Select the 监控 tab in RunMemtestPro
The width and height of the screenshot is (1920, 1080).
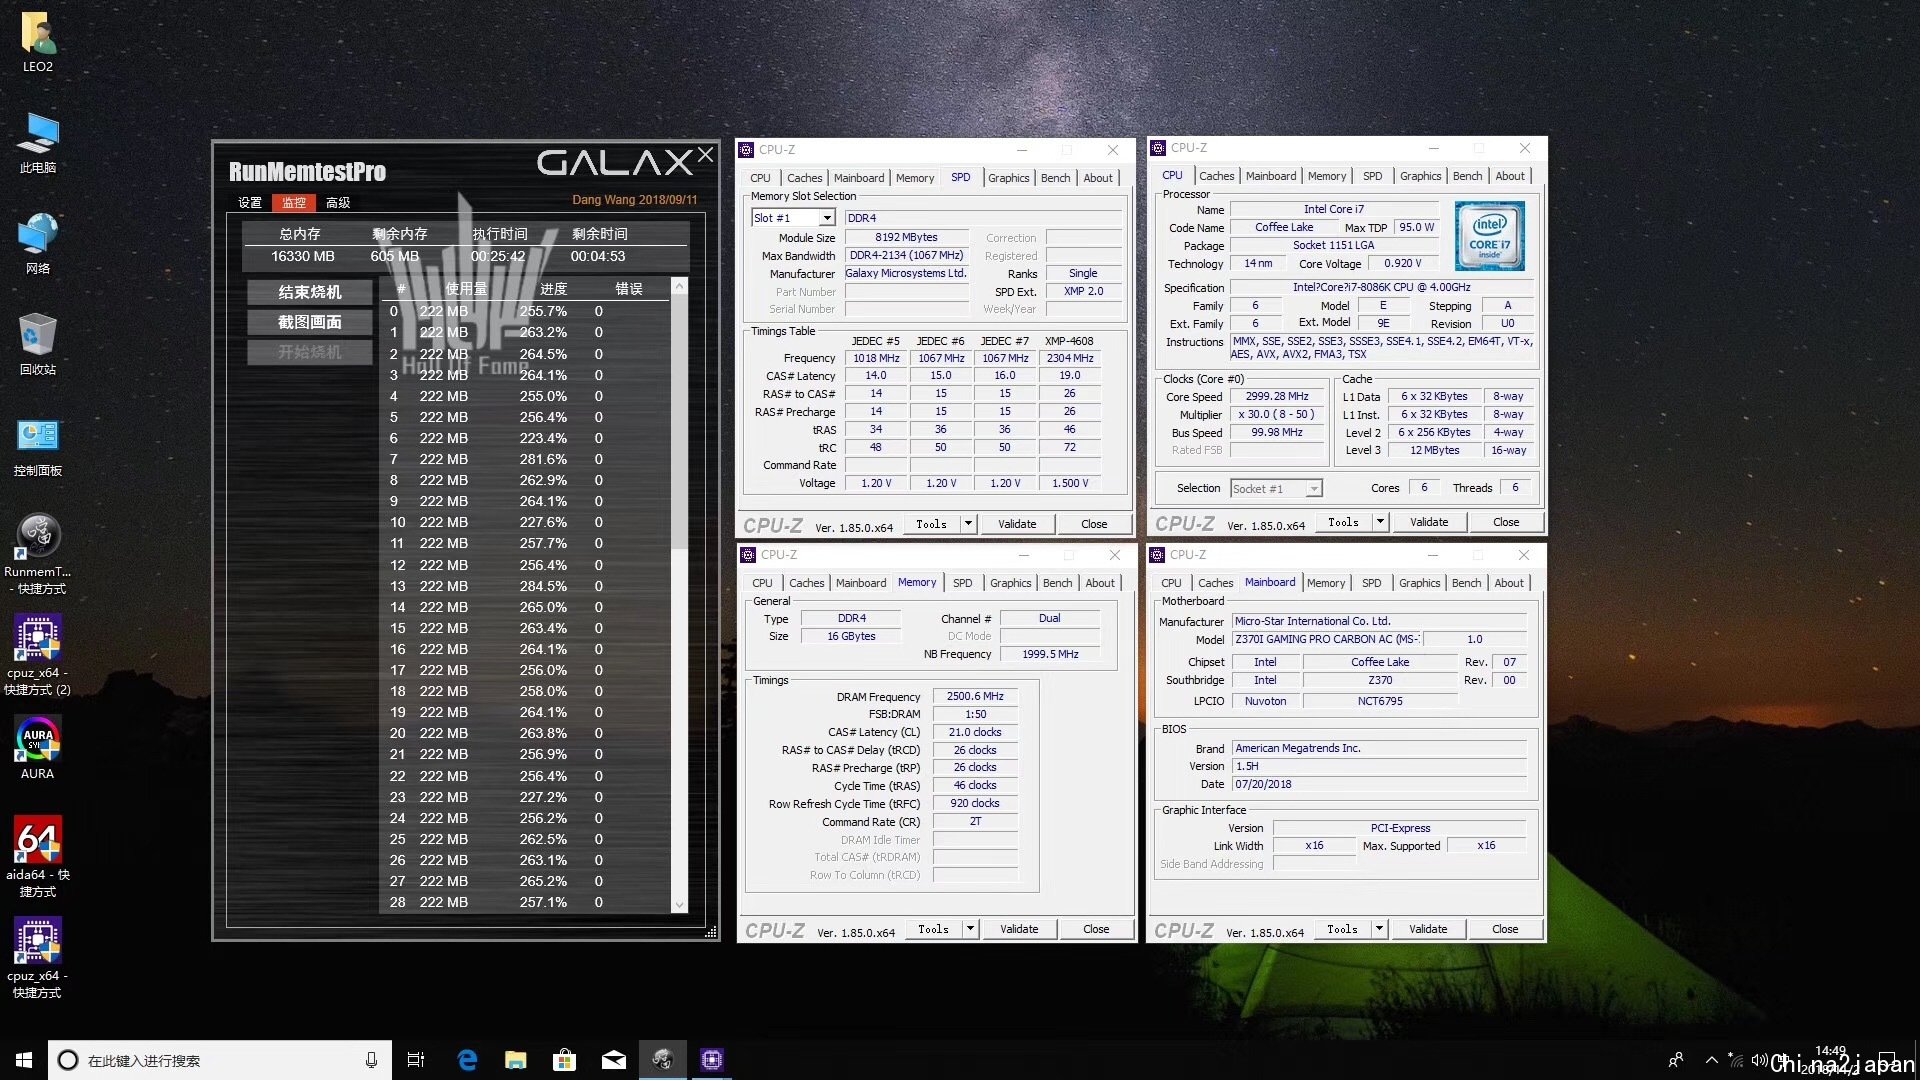(x=294, y=203)
